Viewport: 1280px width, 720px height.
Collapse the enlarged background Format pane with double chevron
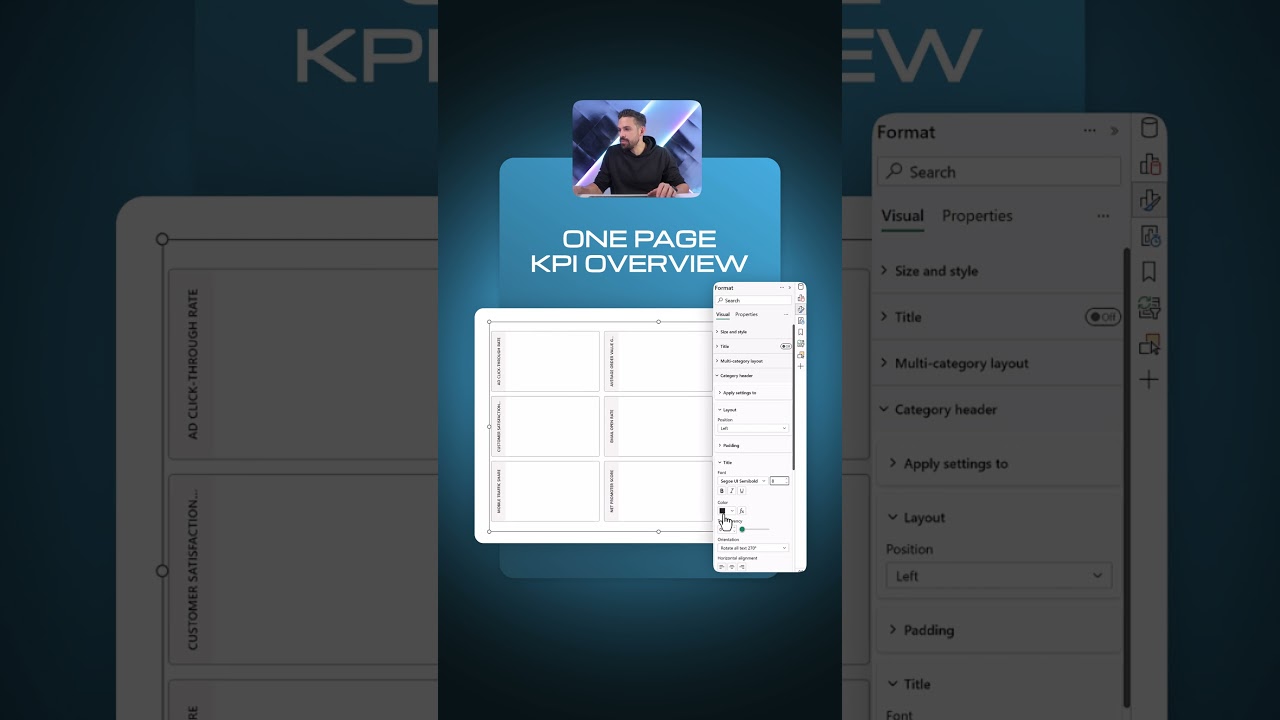tap(1114, 131)
